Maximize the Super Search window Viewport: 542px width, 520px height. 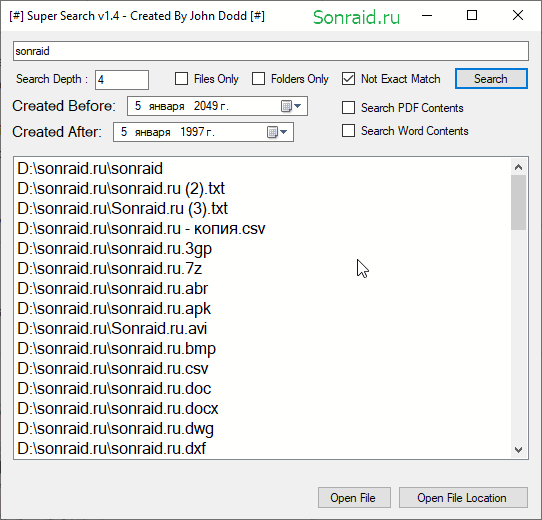click(472, 16)
